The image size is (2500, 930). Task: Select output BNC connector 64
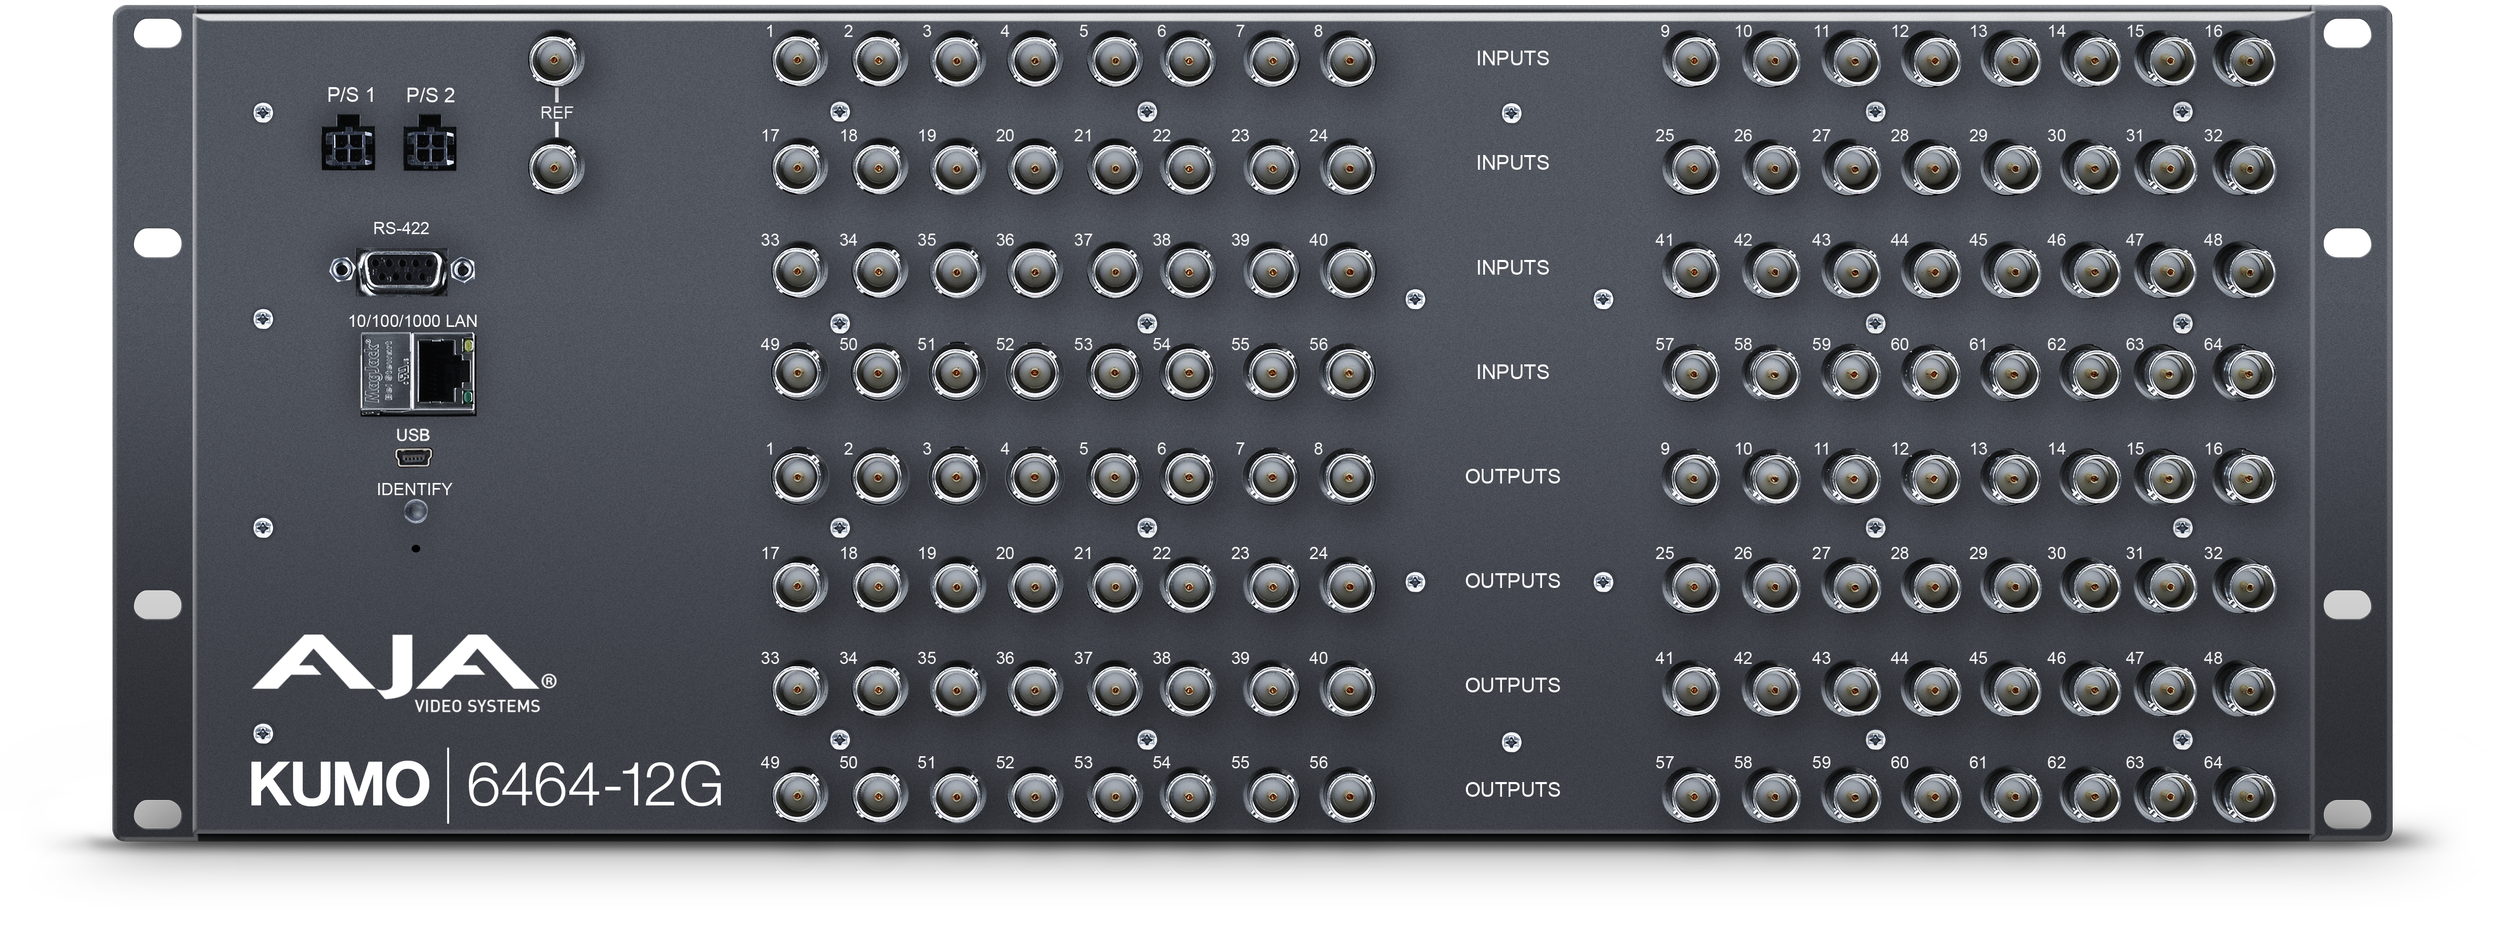pos(2245,796)
